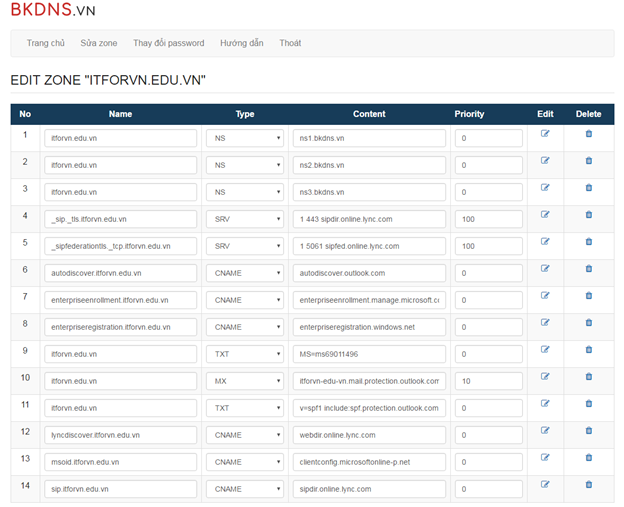This screenshot has height=507, width=624.
Task: Click edit icon for msoid record
Action: [x=545, y=458]
